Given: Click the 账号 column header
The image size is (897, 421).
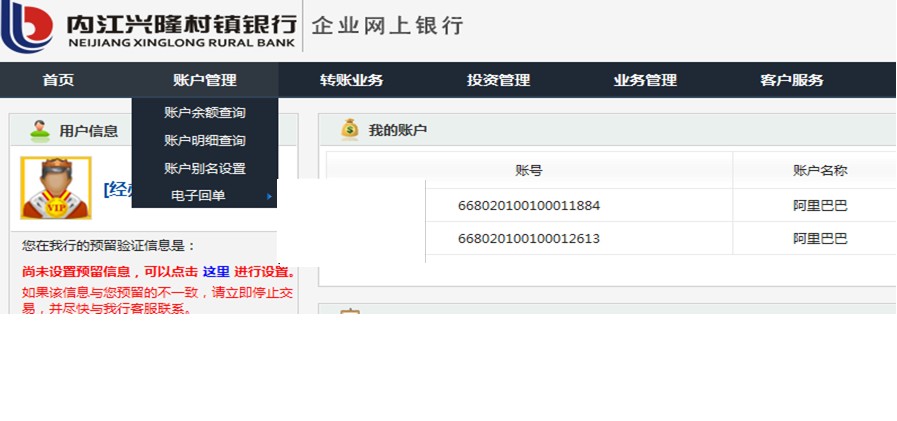Looking at the screenshot, I should [x=528, y=171].
